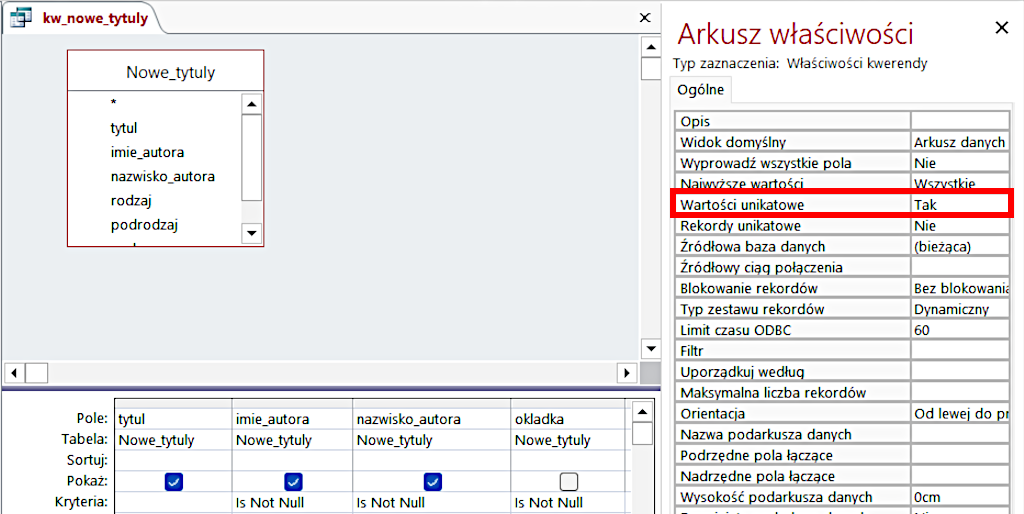The width and height of the screenshot is (1024, 514).
Task: Click Tabela cell under okladka column
Action: [x=568, y=440]
